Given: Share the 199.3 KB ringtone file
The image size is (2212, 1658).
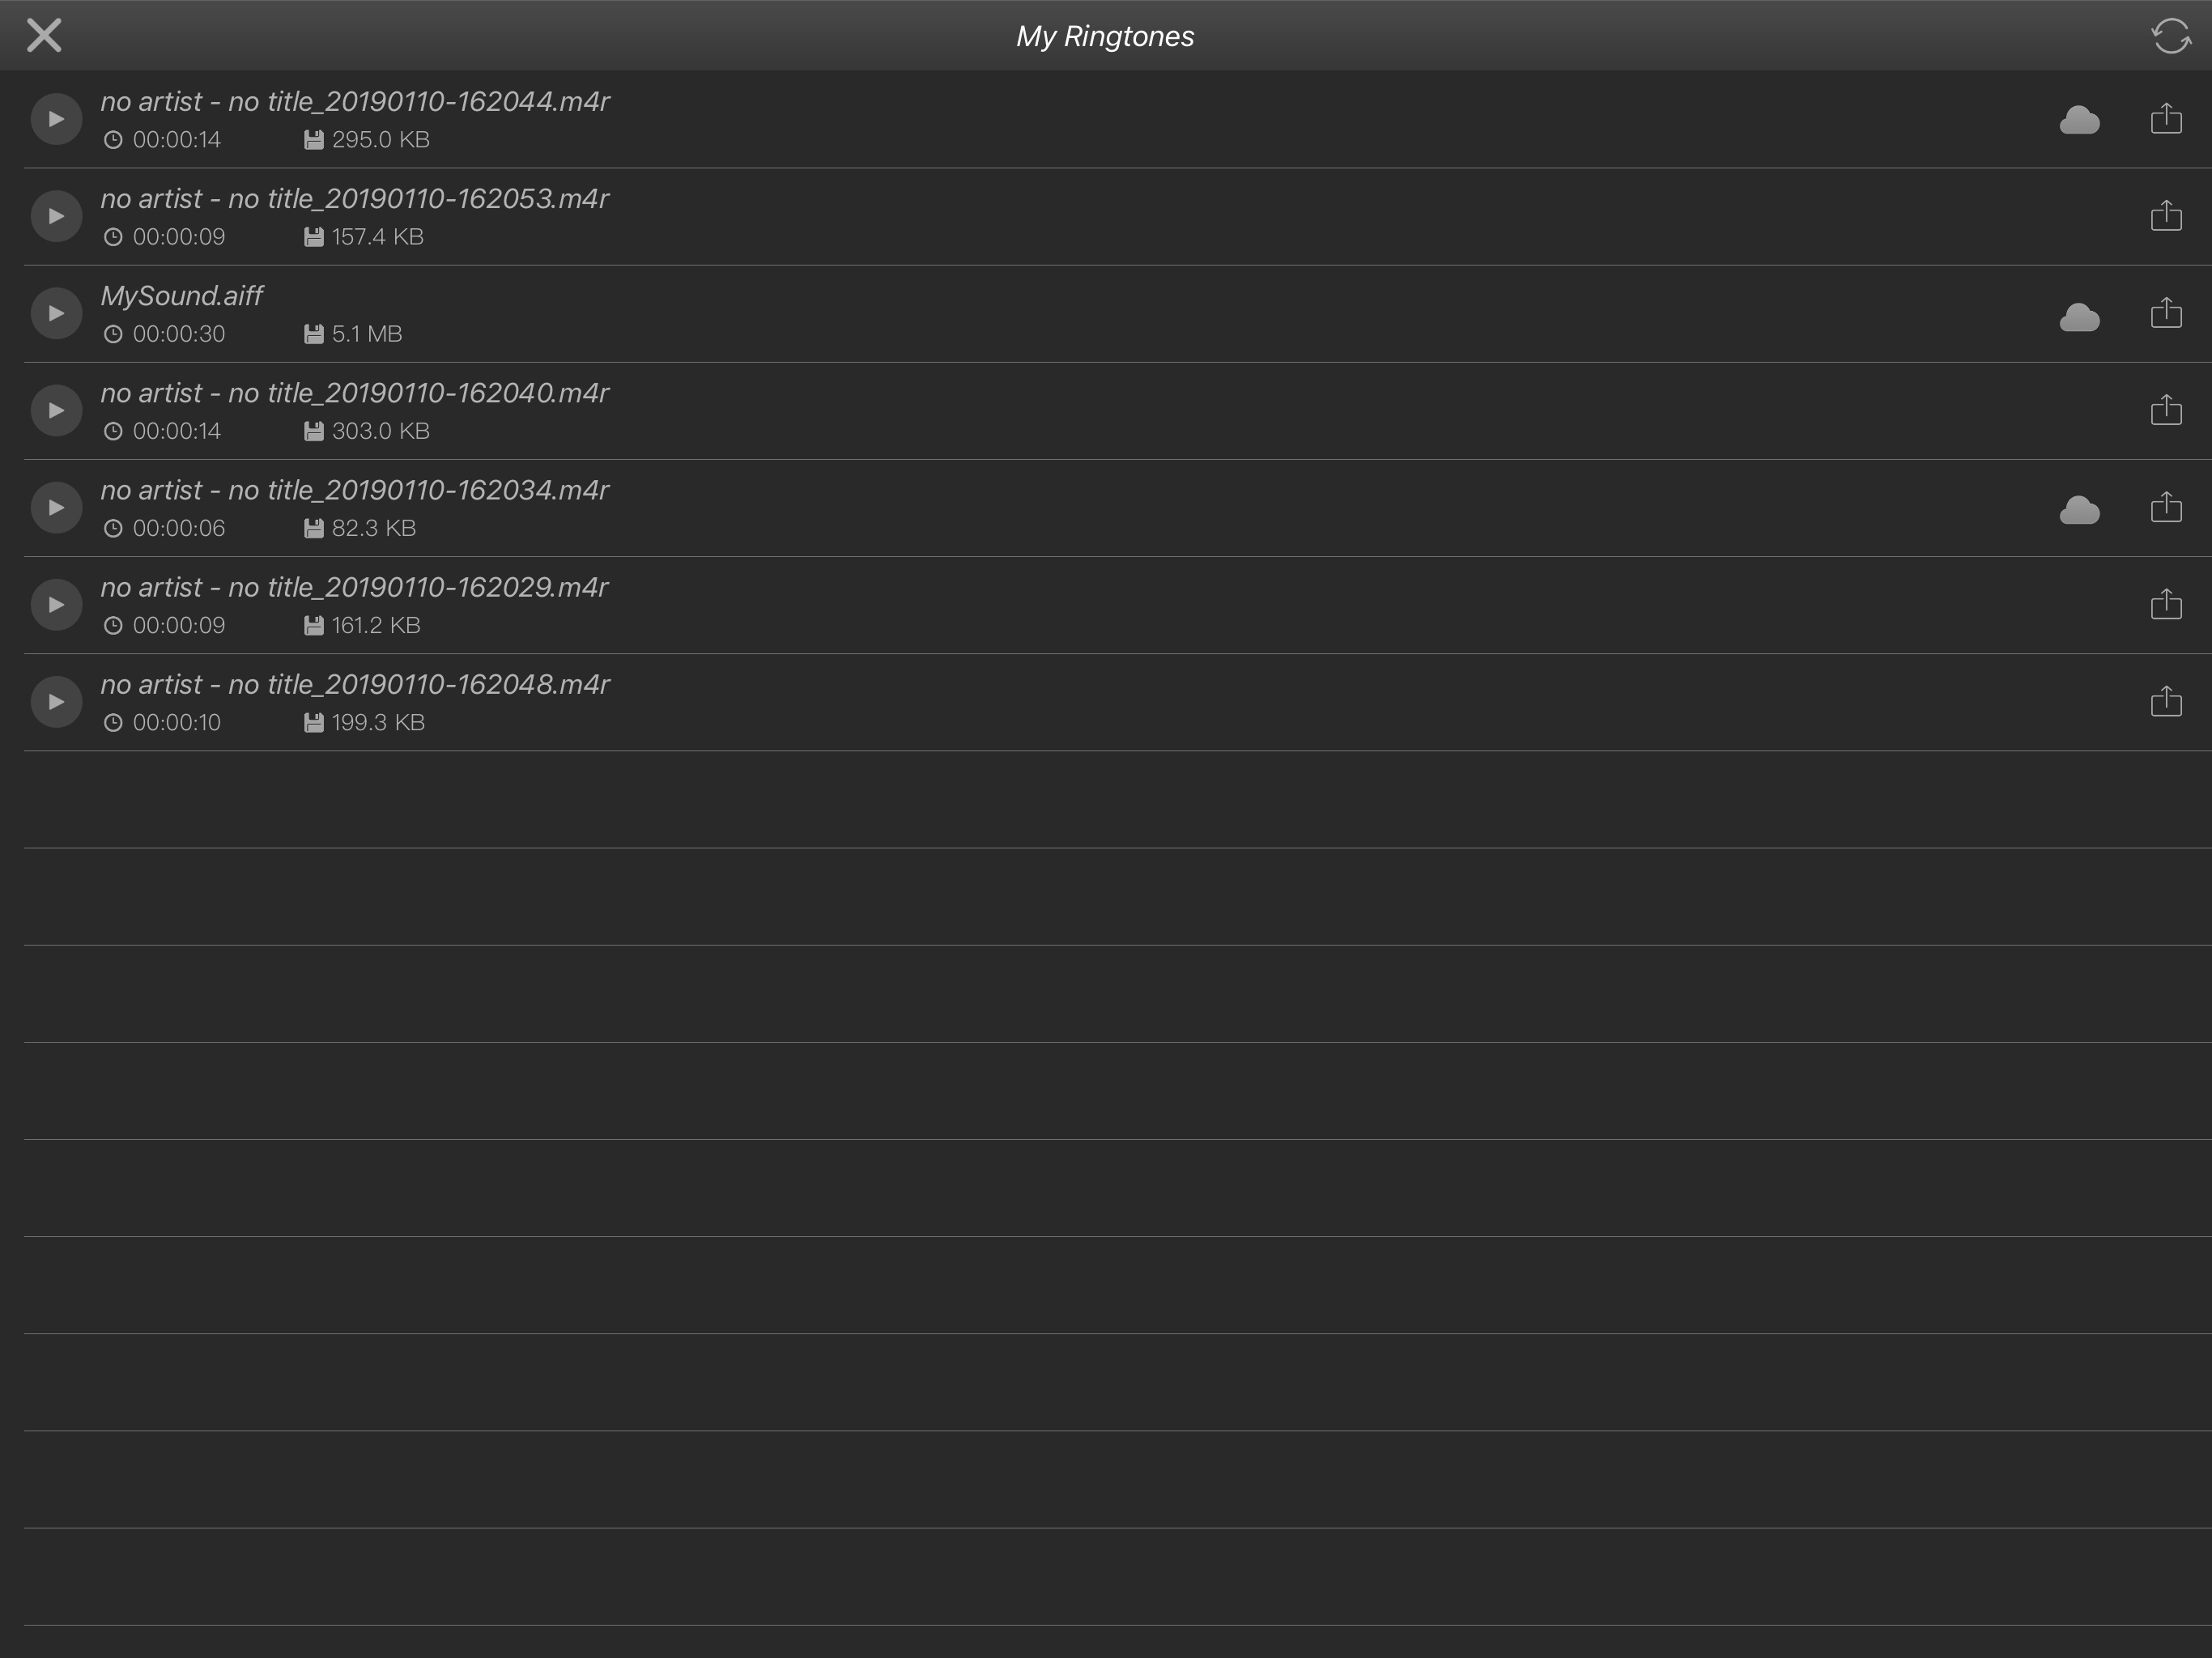Looking at the screenshot, I should coord(2165,700).
